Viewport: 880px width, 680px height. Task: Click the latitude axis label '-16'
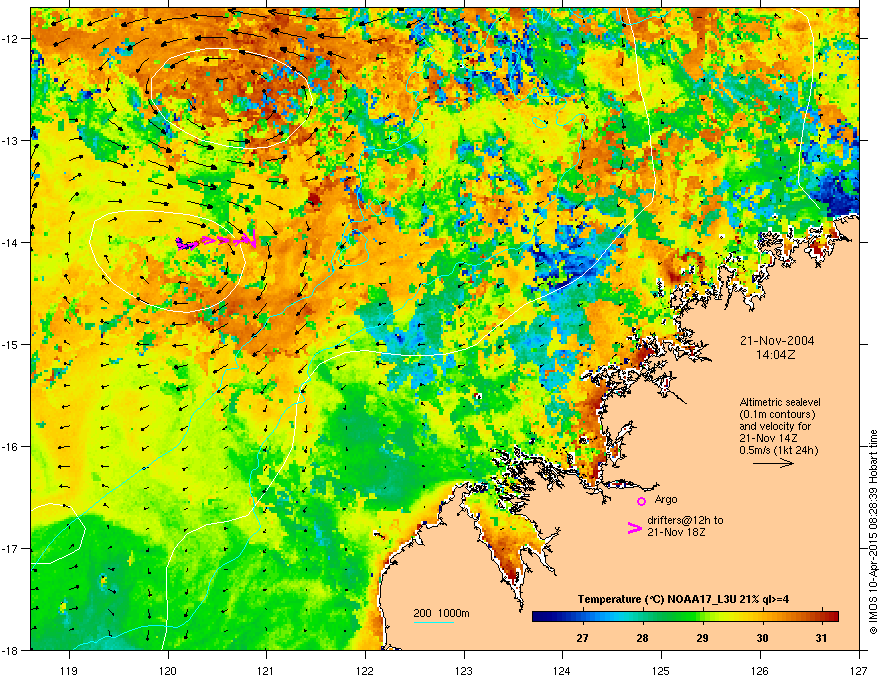pos(10,447)
